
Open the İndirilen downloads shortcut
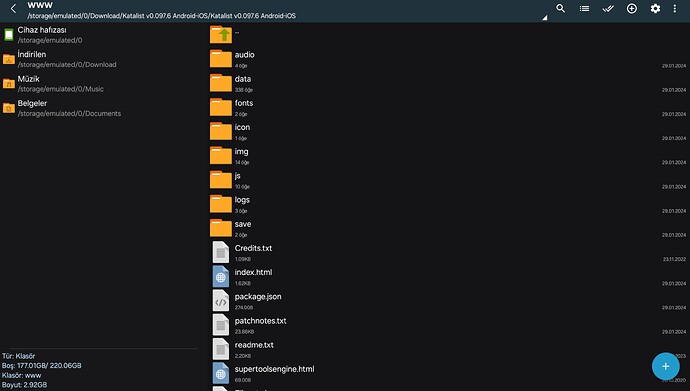[101, 59]
